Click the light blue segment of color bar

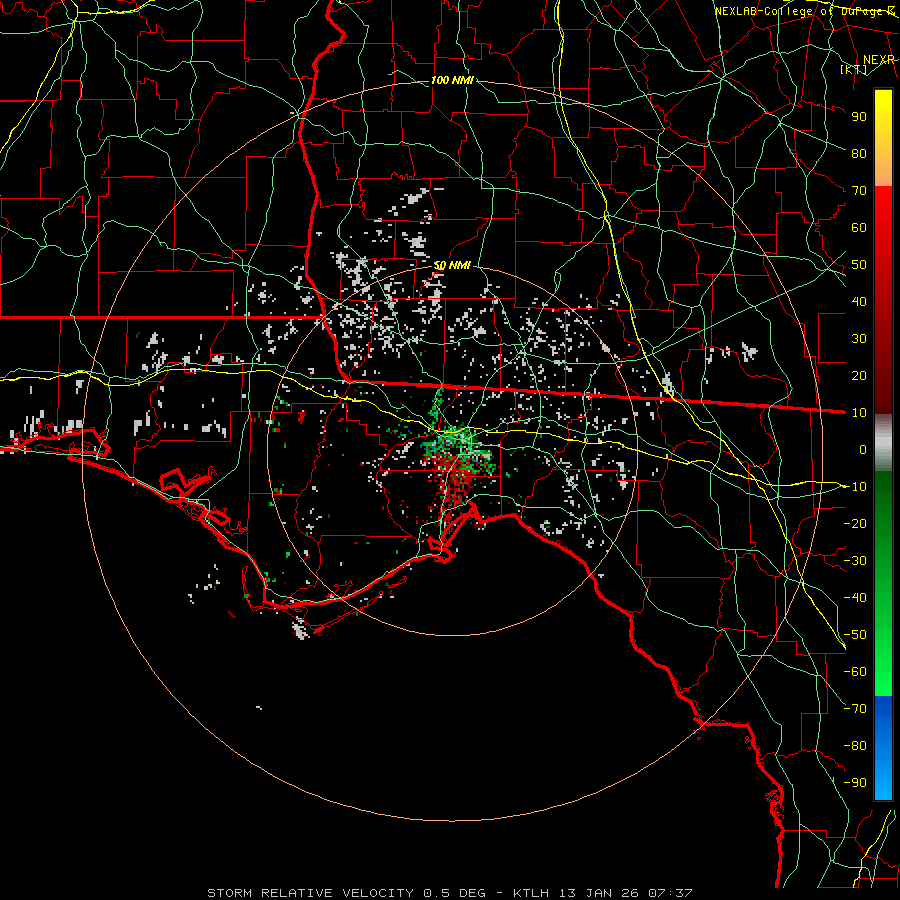(883, 772)
